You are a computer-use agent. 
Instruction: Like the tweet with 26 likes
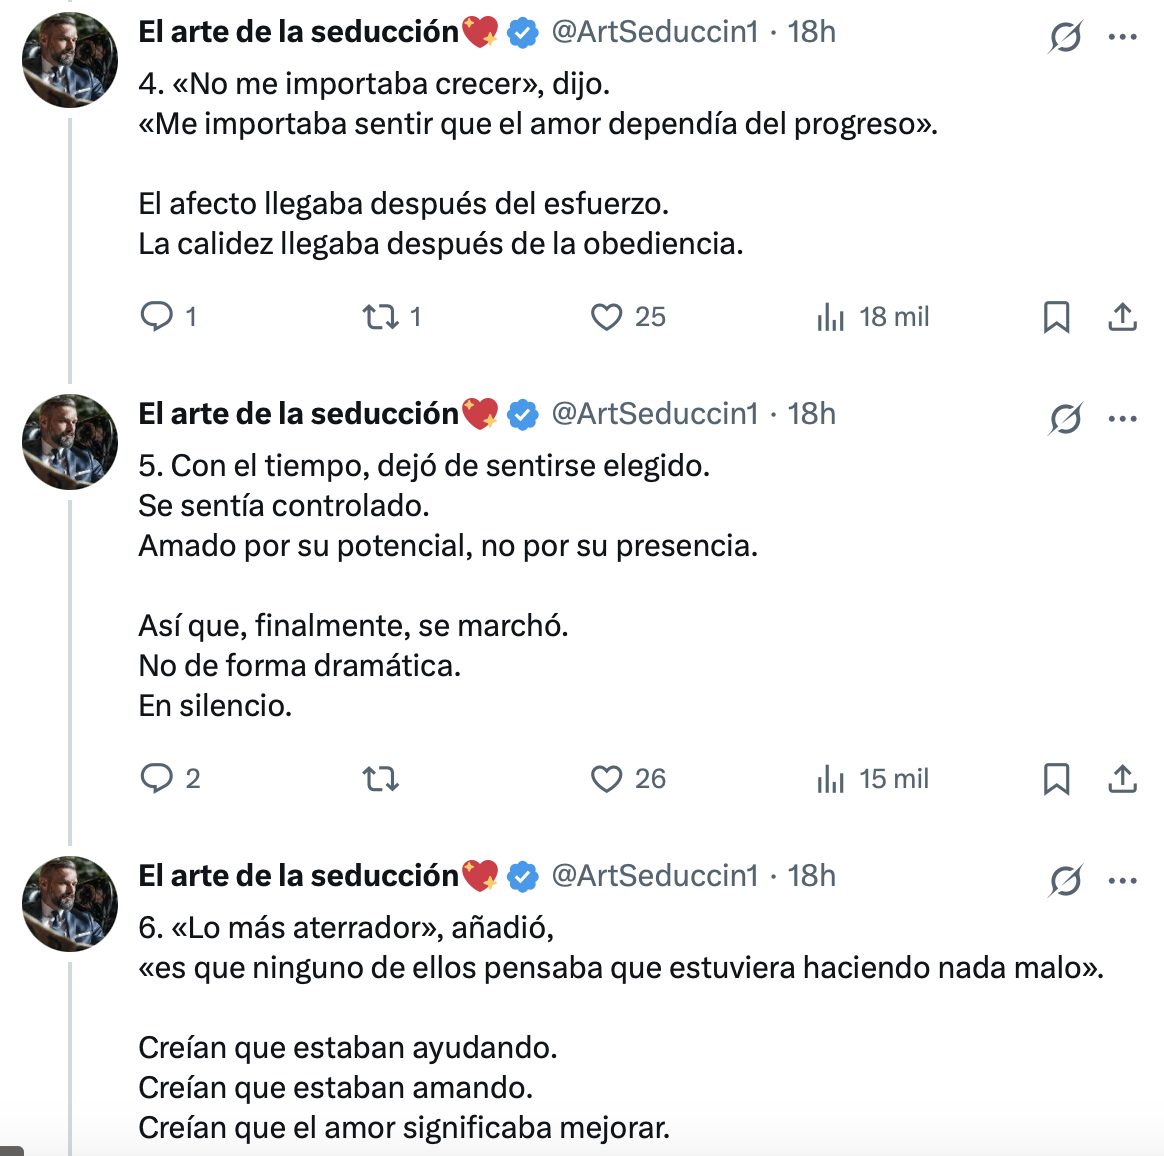tap(606, 778)
